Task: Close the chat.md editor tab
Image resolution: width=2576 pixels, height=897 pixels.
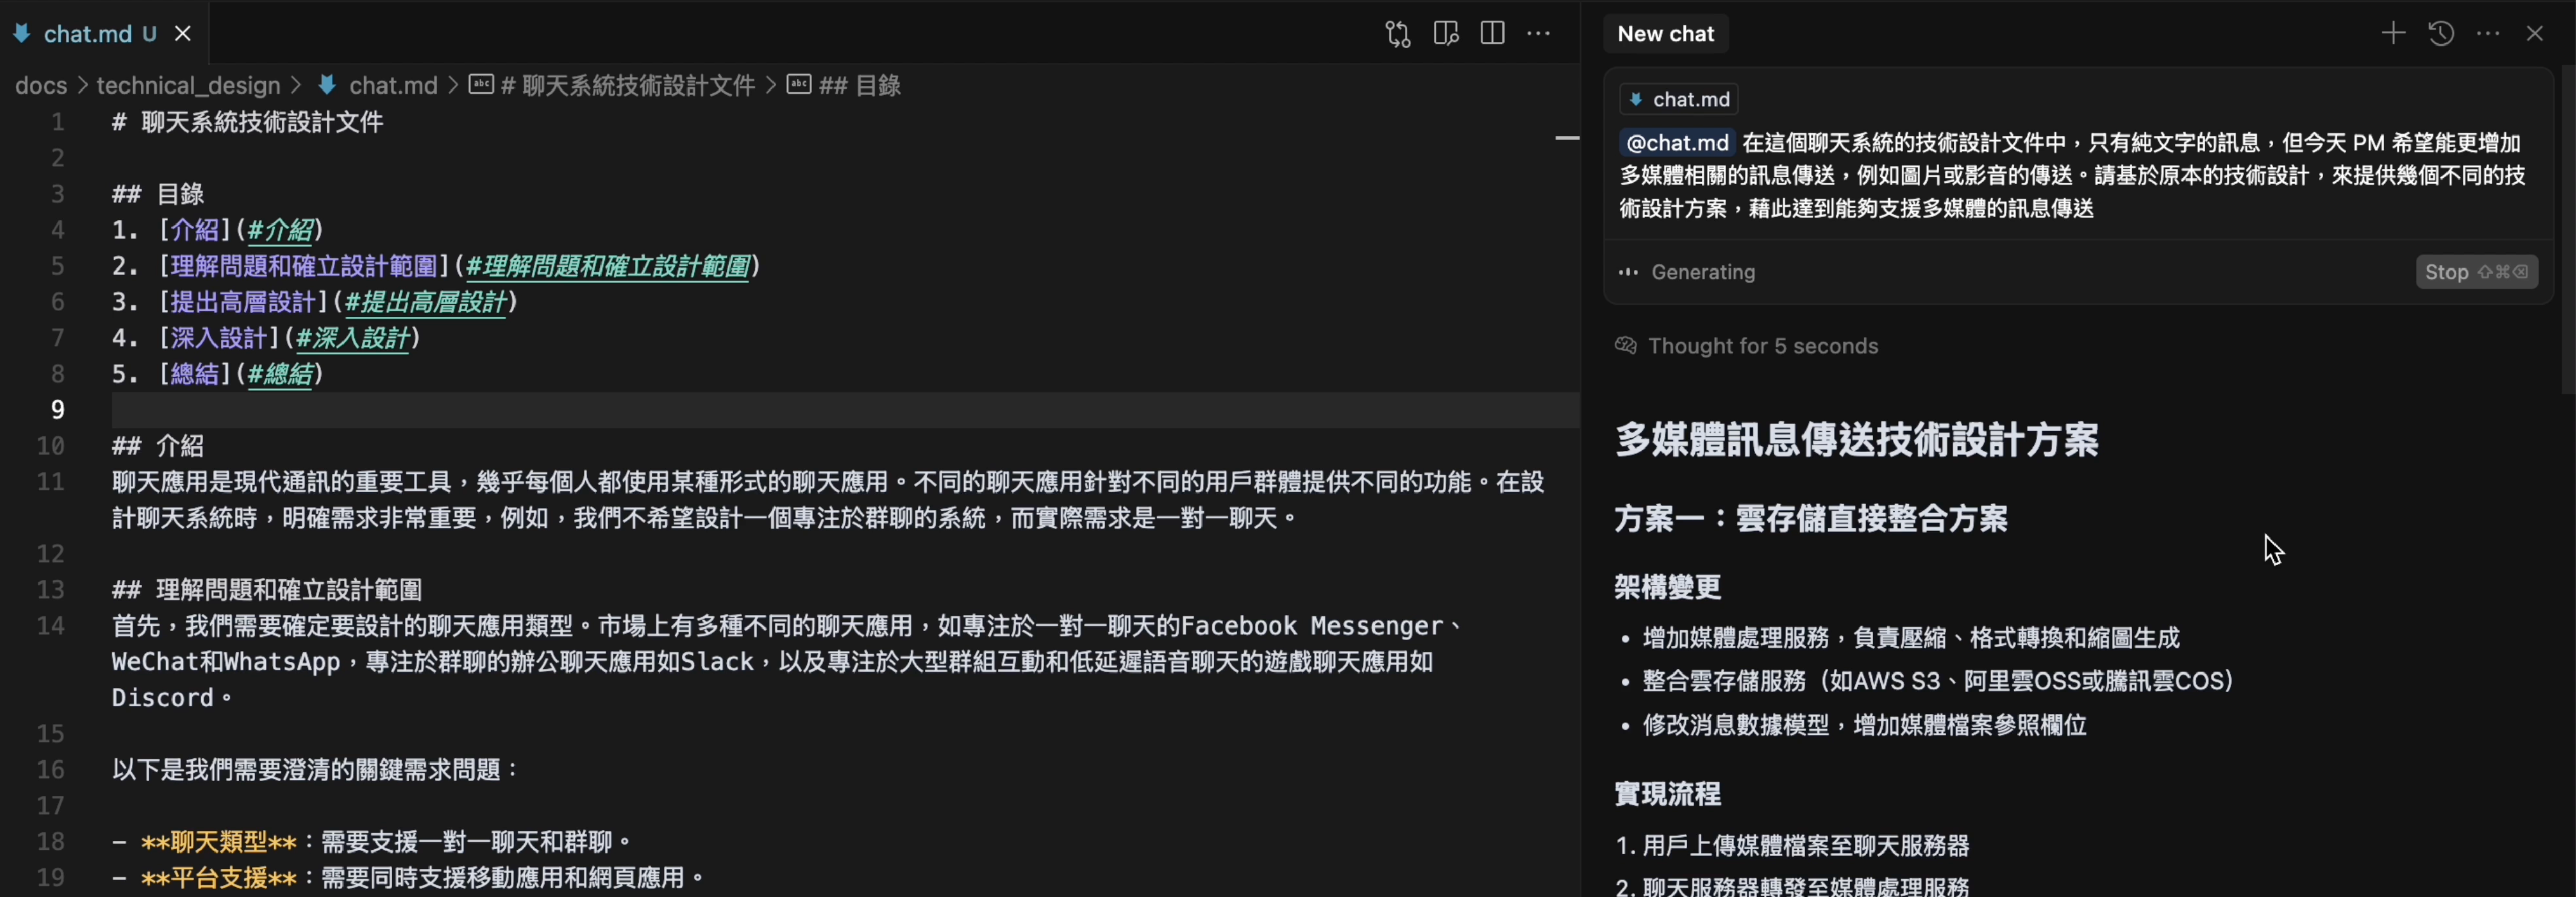Action: [182, 33]
